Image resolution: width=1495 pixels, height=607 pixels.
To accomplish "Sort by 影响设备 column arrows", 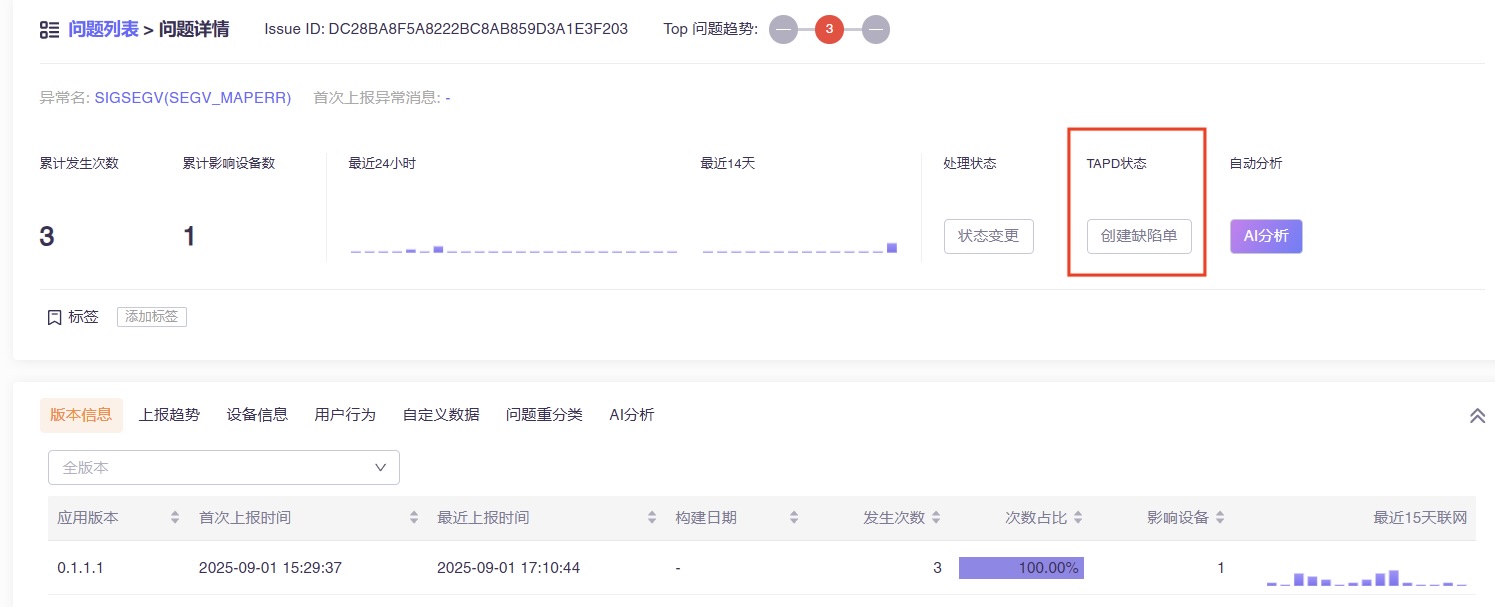I will click(x=1220, y=518).
